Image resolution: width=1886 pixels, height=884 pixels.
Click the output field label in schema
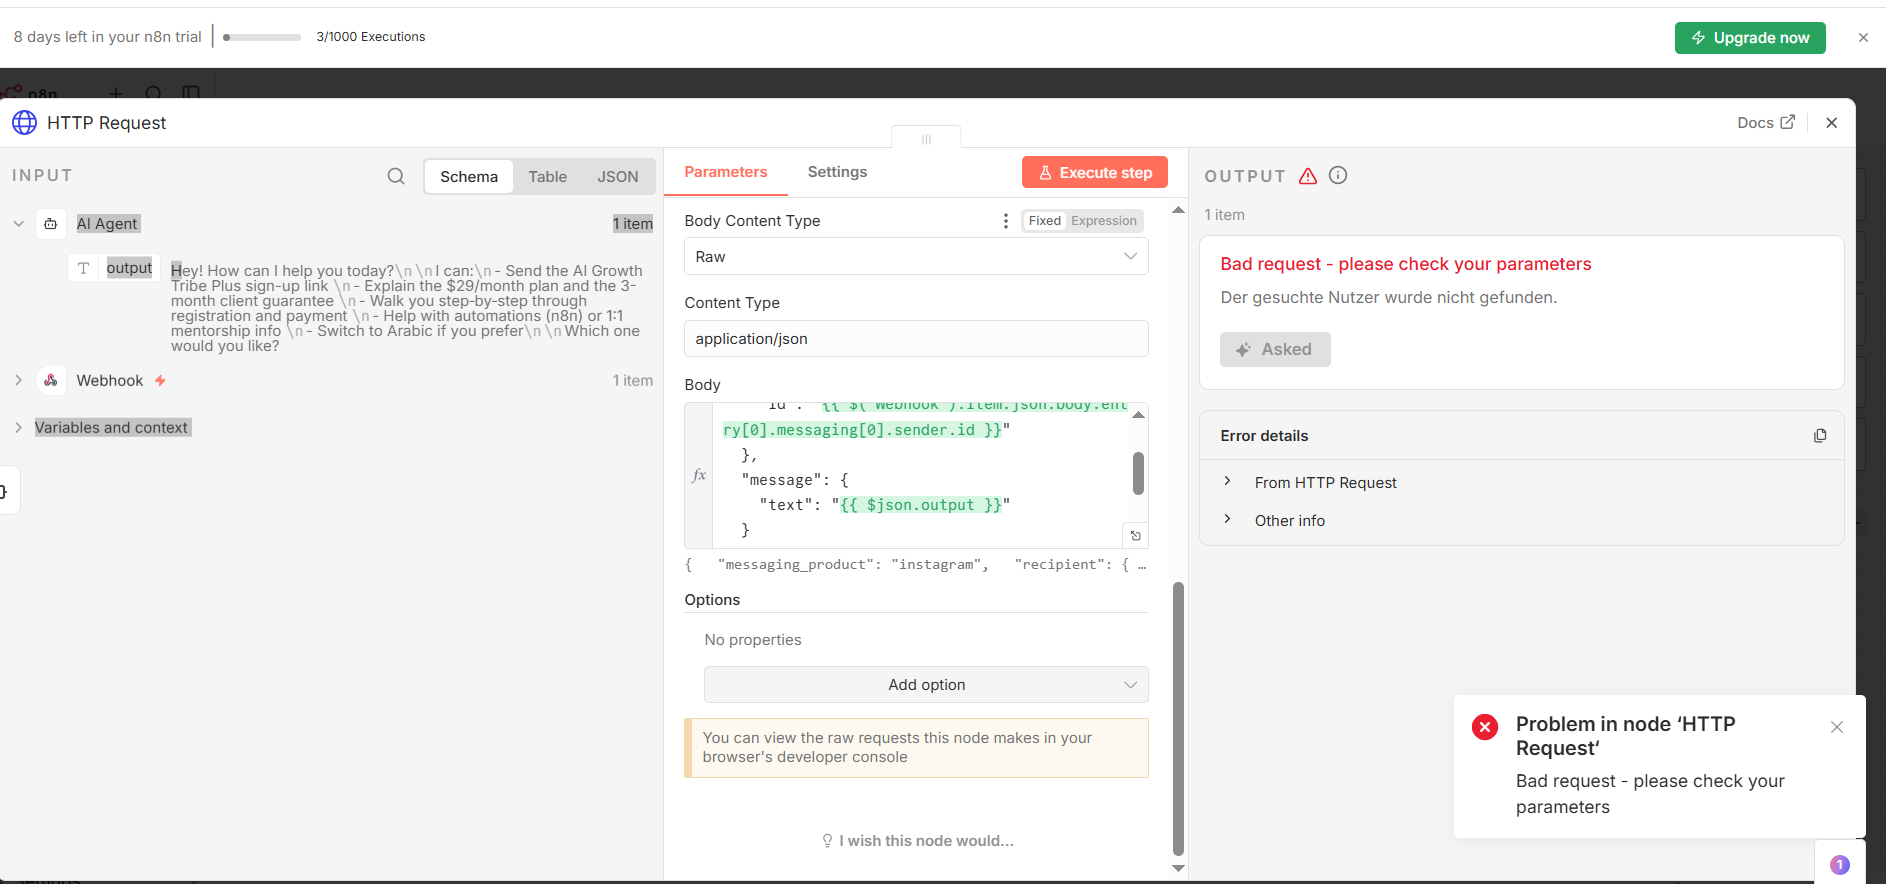[x=129, y=268]
